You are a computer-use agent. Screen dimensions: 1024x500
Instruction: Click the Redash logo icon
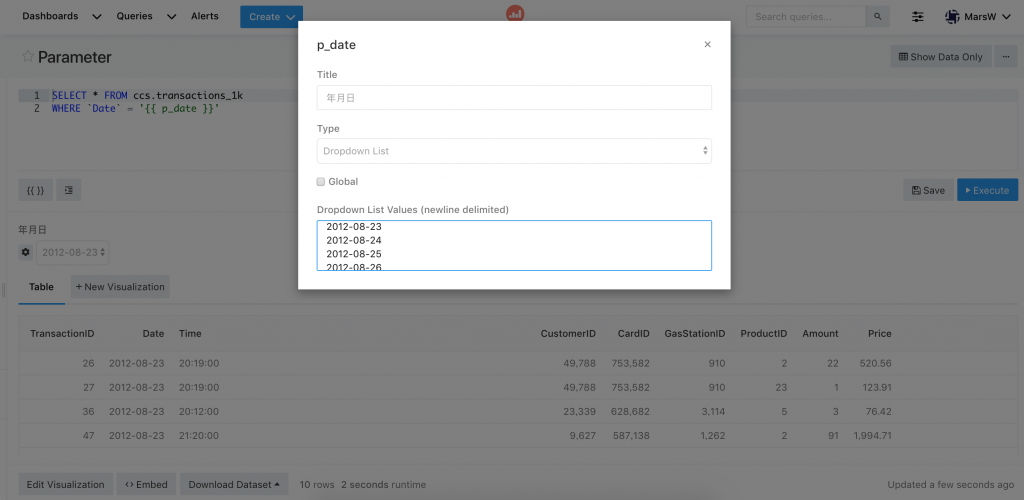pos(515,13)
